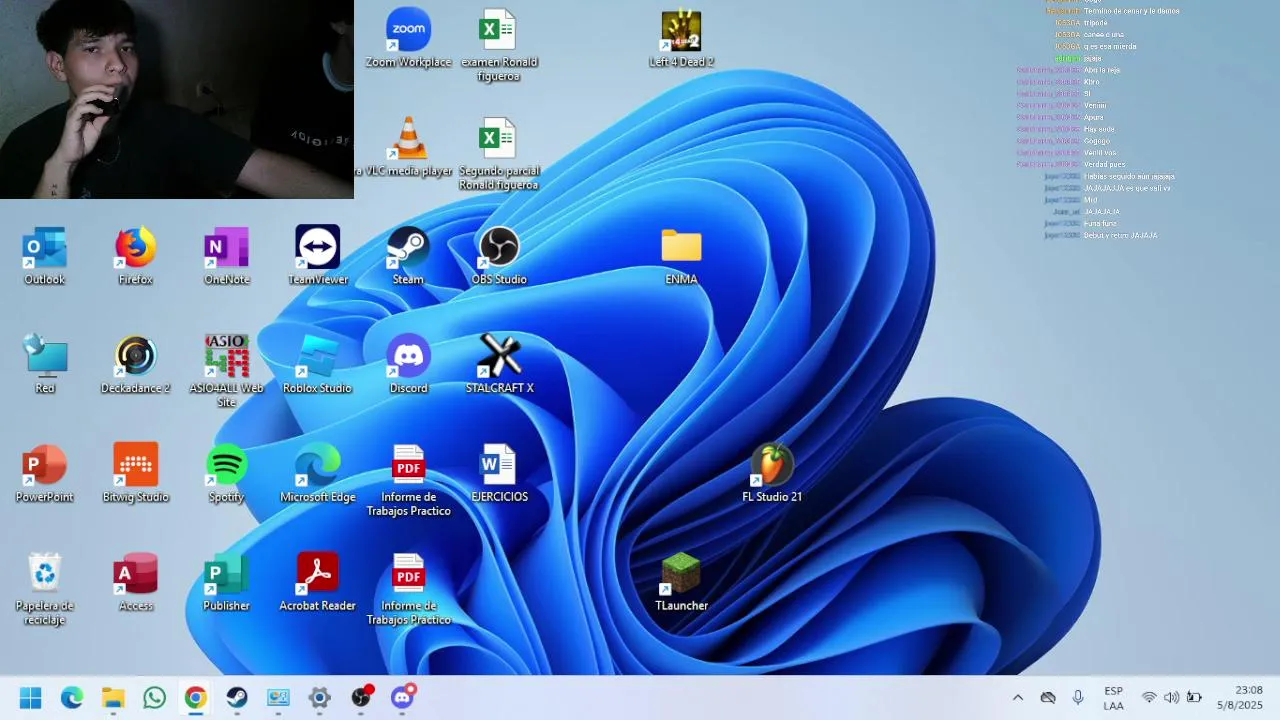Click the battery tray icon
This screenshot has height=720, width=1280.
pyautogui.click(x=1194, y=698)
